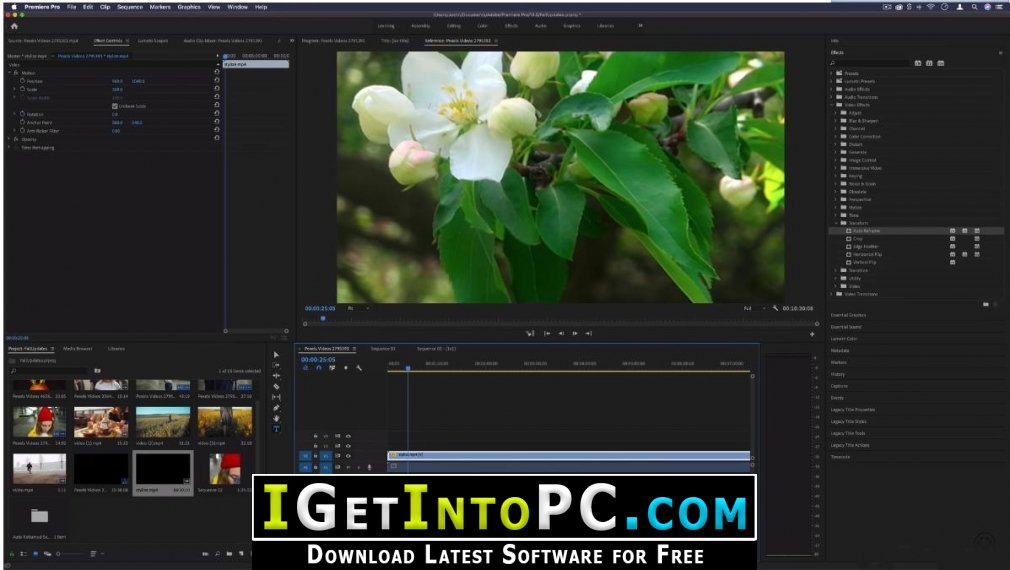Toggle Anchor Point animation stopwatch
The image size is (1010, 570).
click(x=23, y=122)
